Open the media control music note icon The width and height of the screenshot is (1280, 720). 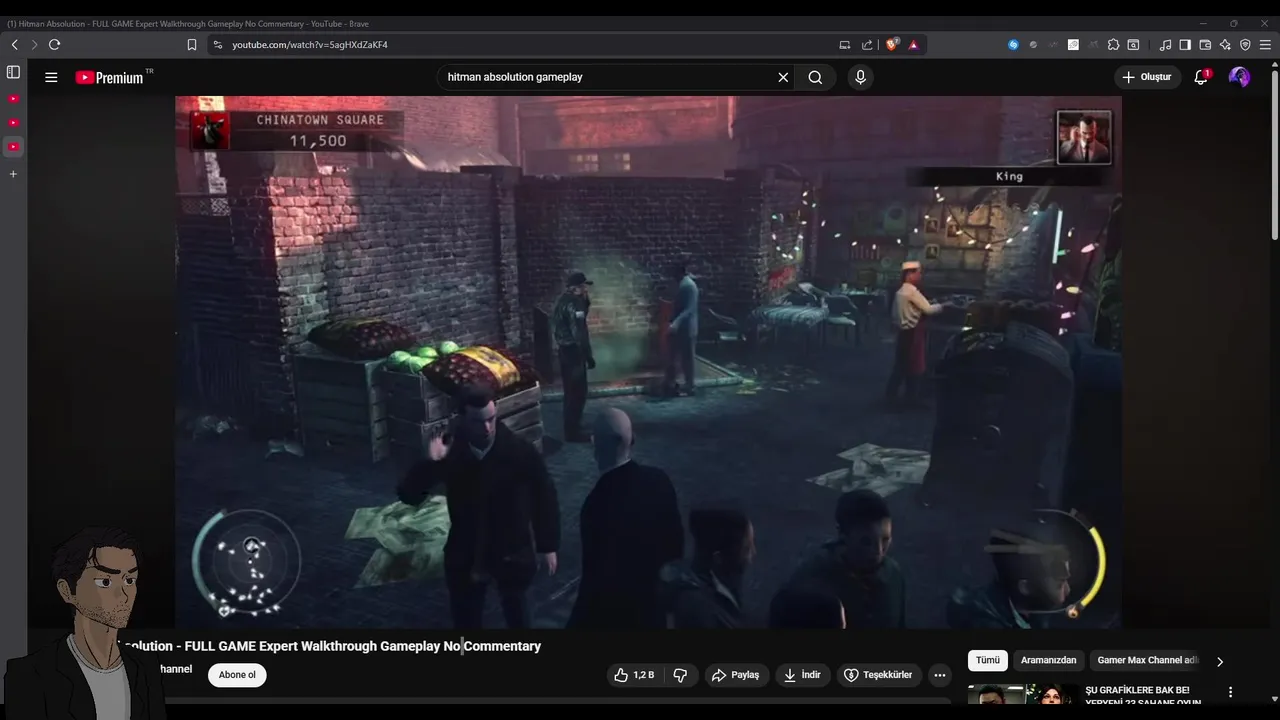[x=1165, y=45]
